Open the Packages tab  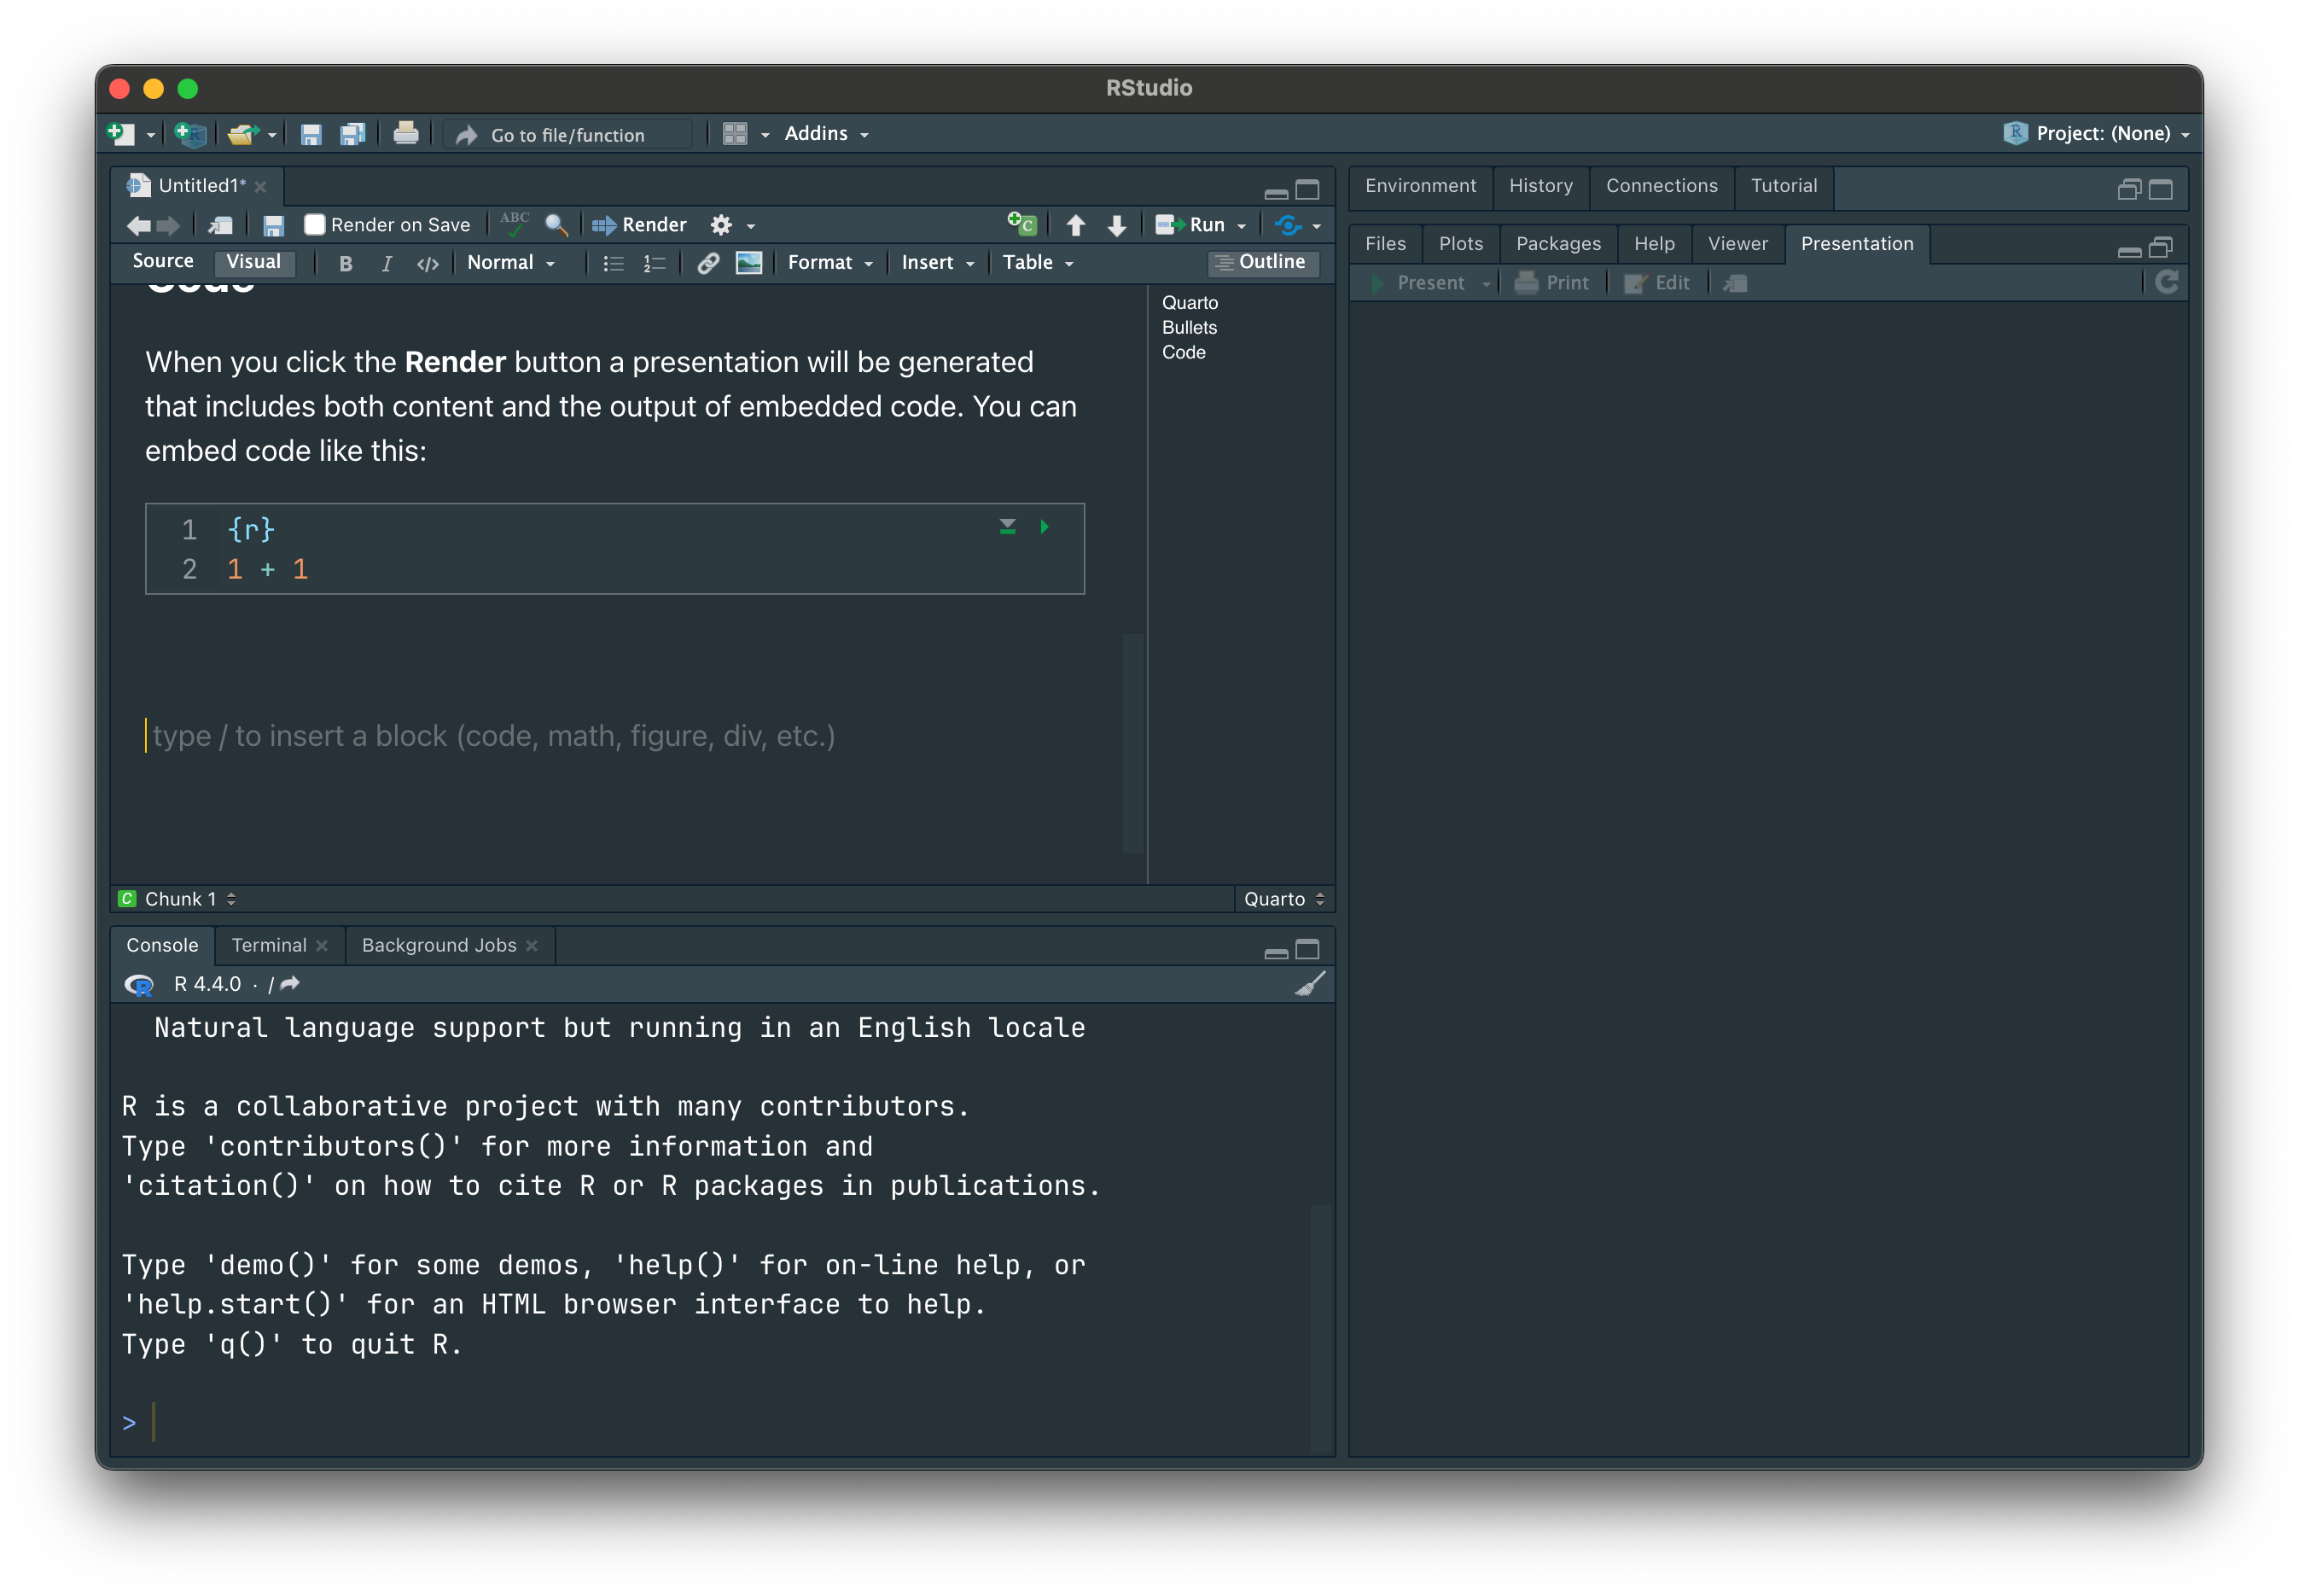click(1557, 244)
